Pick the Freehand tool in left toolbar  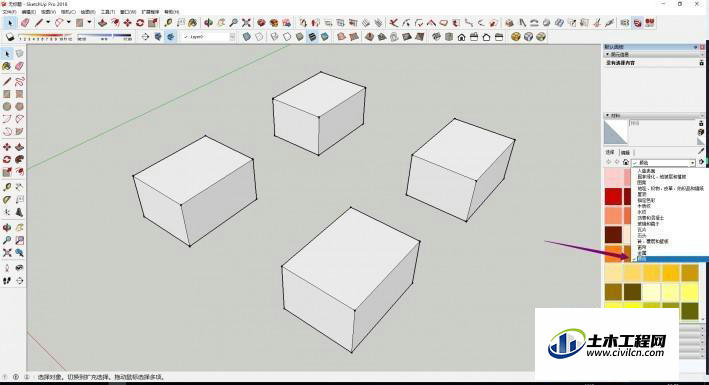(x=19, y=81)
